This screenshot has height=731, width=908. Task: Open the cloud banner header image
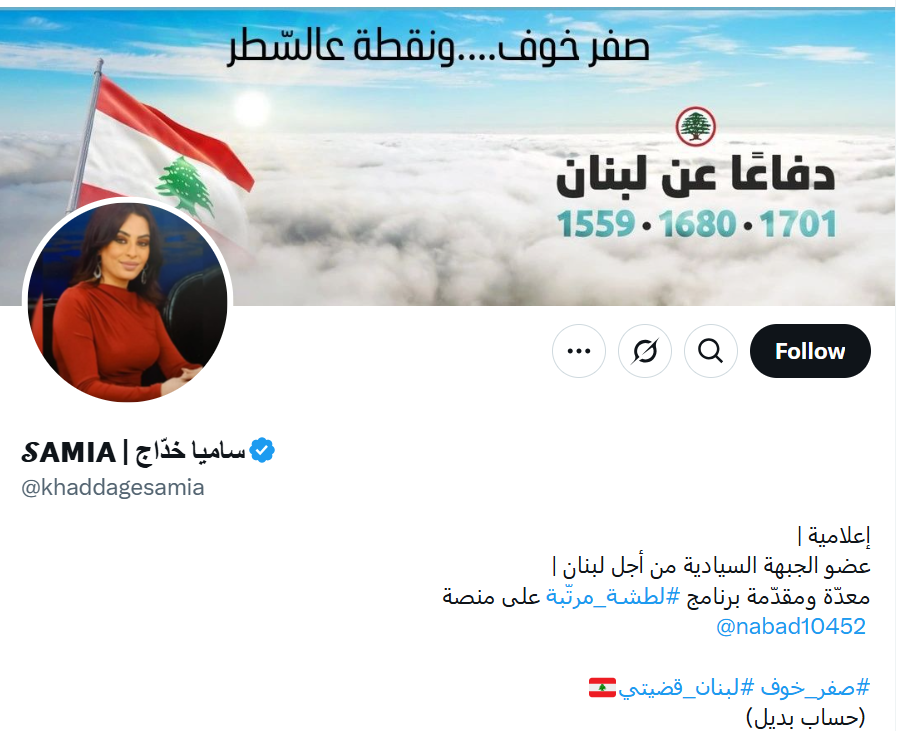[x=447, y=156]
